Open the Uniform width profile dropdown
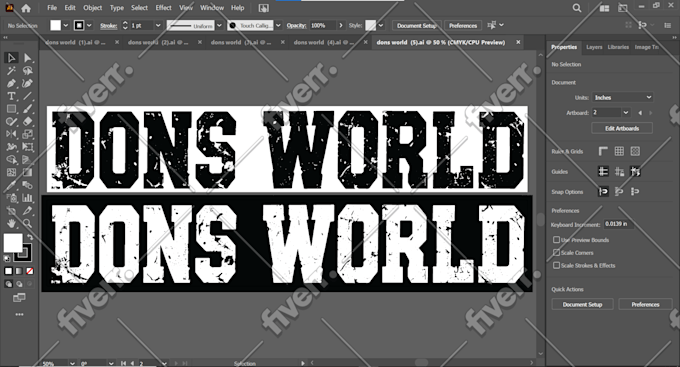 pyautogui.click(x=219, y=26)
